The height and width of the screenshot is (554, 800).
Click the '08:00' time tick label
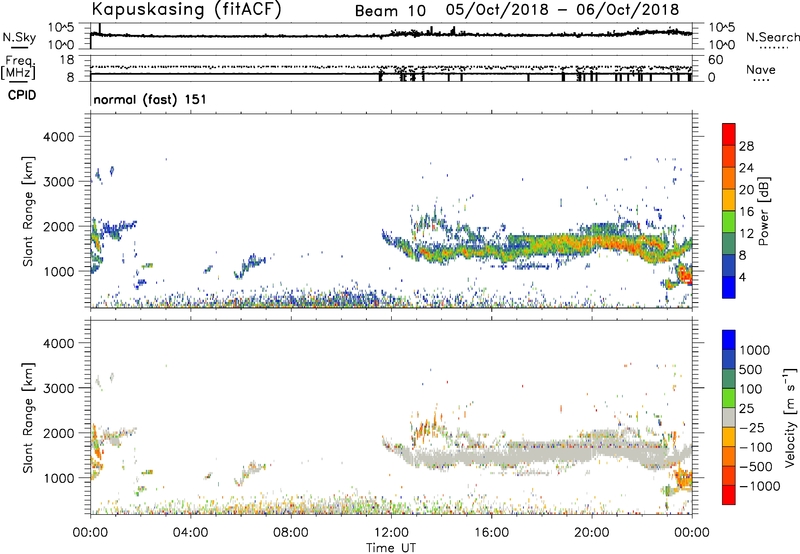291,533
